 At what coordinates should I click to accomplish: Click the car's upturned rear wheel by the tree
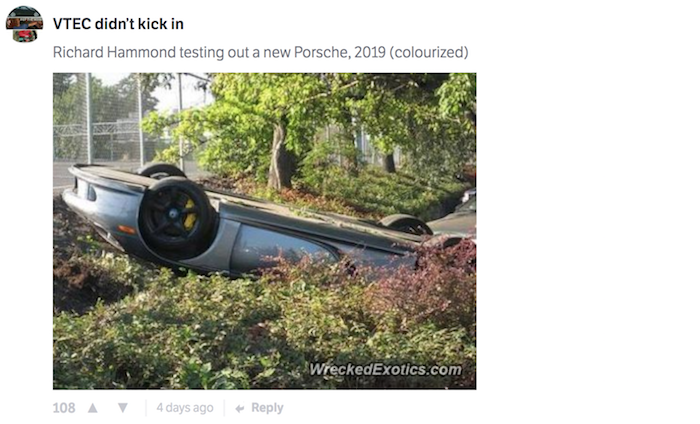click(x=406, y=225)
